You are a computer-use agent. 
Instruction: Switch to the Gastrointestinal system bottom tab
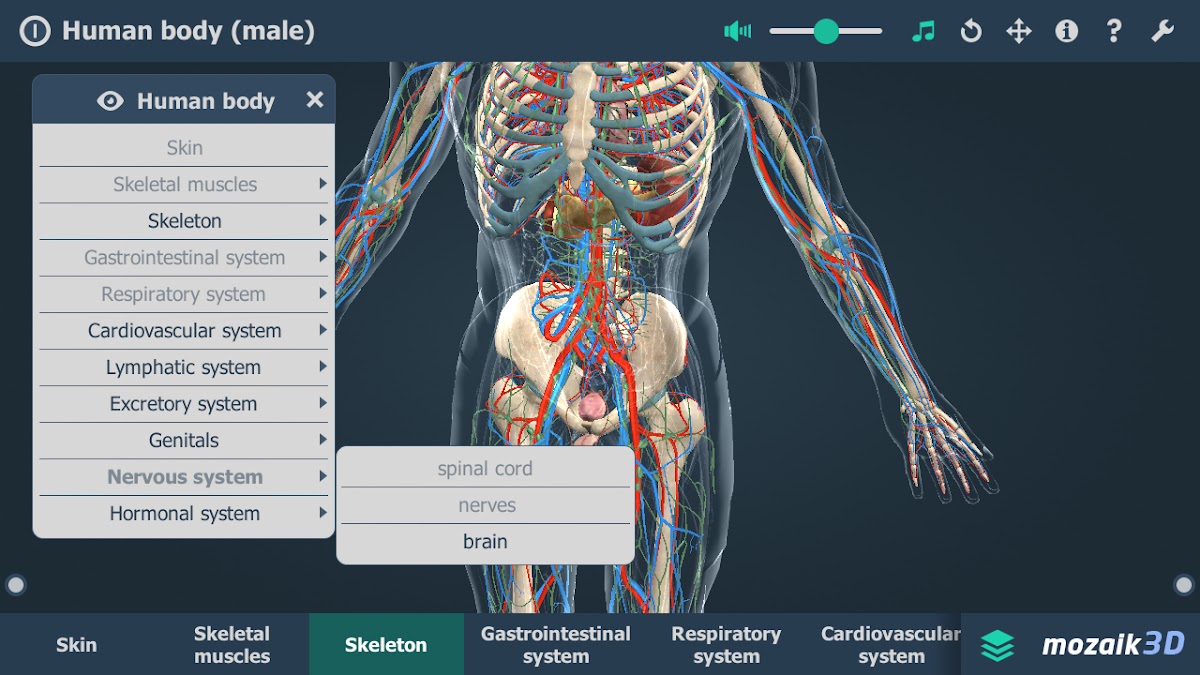(x=555, y=645)
